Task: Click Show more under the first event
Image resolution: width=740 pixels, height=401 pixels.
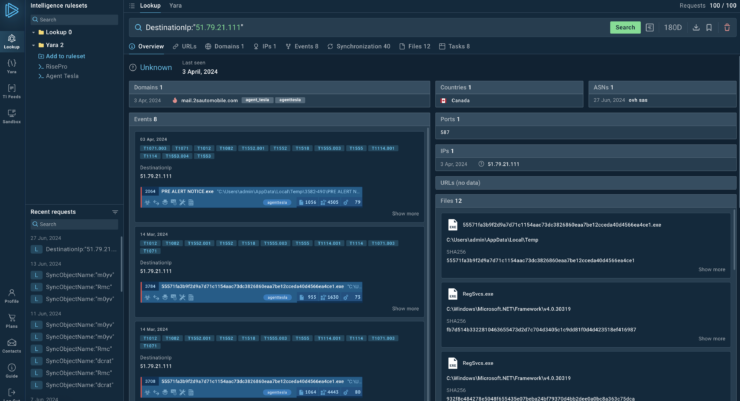Action: click(x=405, y=213)
